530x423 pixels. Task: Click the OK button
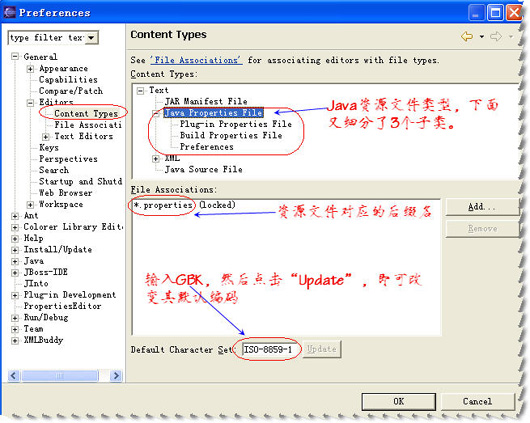click(399, 402)
